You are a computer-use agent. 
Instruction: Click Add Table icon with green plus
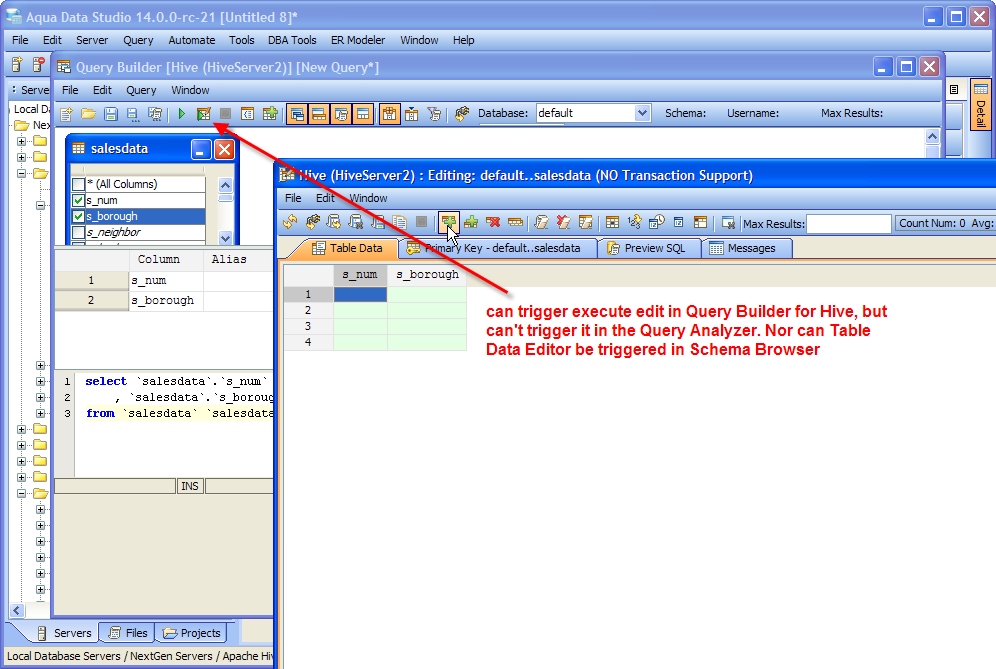pyautogui.click(x=270, y=114)
